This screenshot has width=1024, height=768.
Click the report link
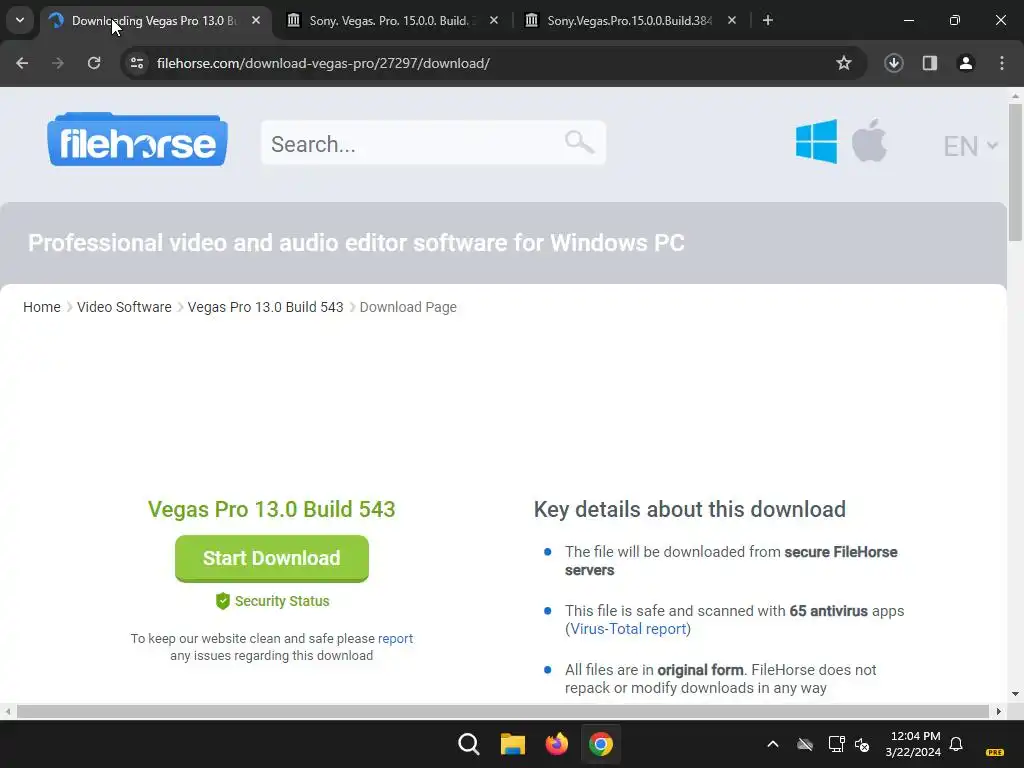pyautogui.click(x=395, y=638)
